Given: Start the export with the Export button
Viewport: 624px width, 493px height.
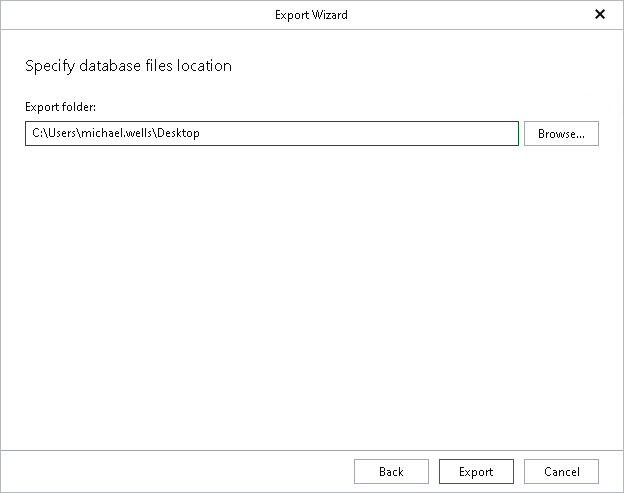Looking at the screenshot, I should [x=476, y=472].
